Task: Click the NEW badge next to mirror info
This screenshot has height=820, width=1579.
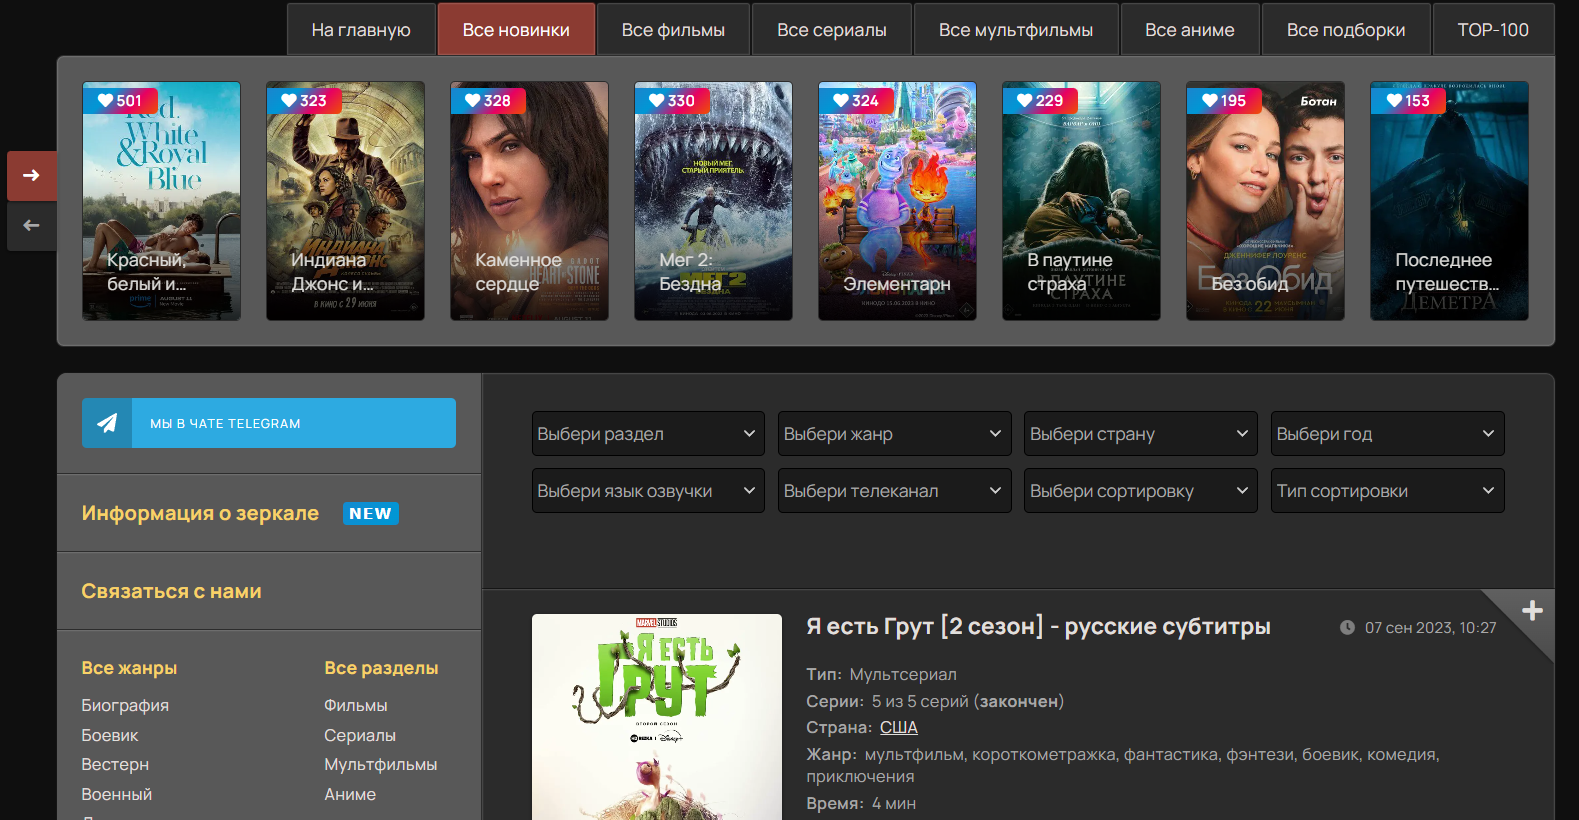Action: point(370,513)
